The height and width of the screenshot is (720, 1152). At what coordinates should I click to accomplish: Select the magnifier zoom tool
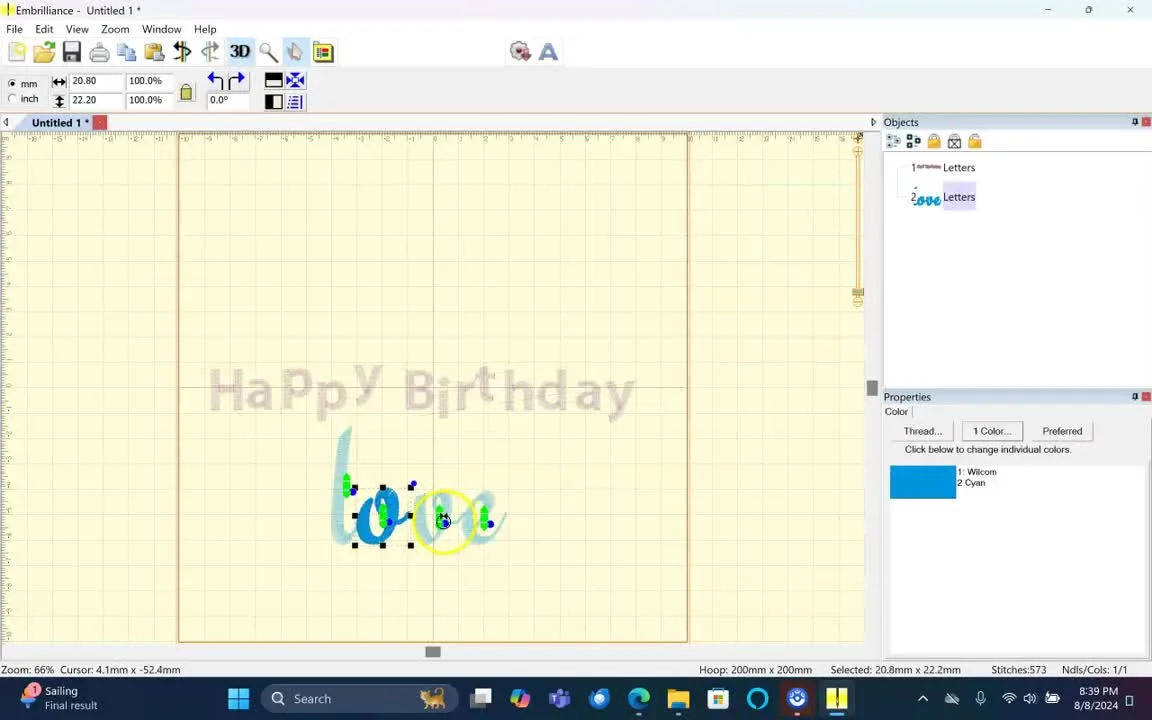(x=268, y=52)
